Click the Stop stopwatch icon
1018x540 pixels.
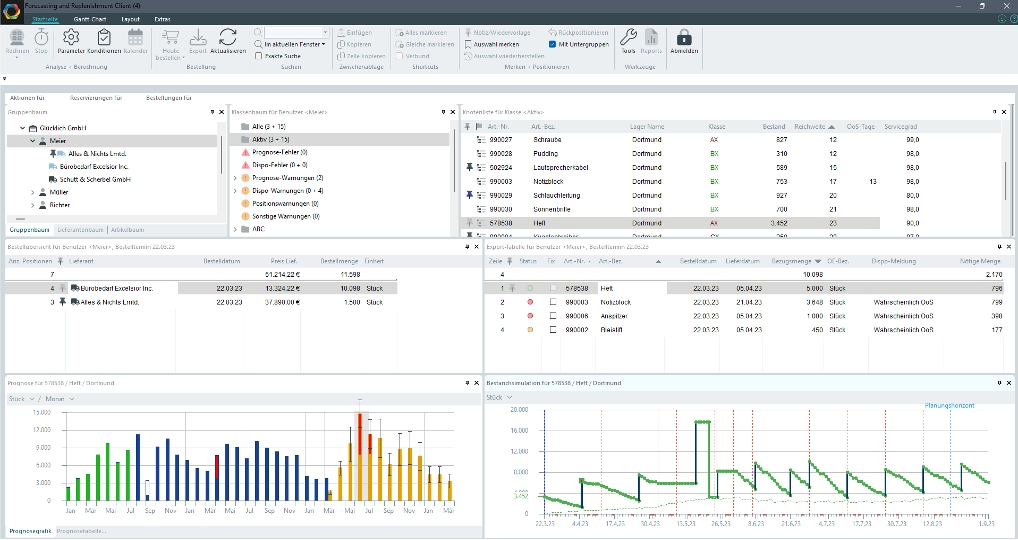[41, 37]
